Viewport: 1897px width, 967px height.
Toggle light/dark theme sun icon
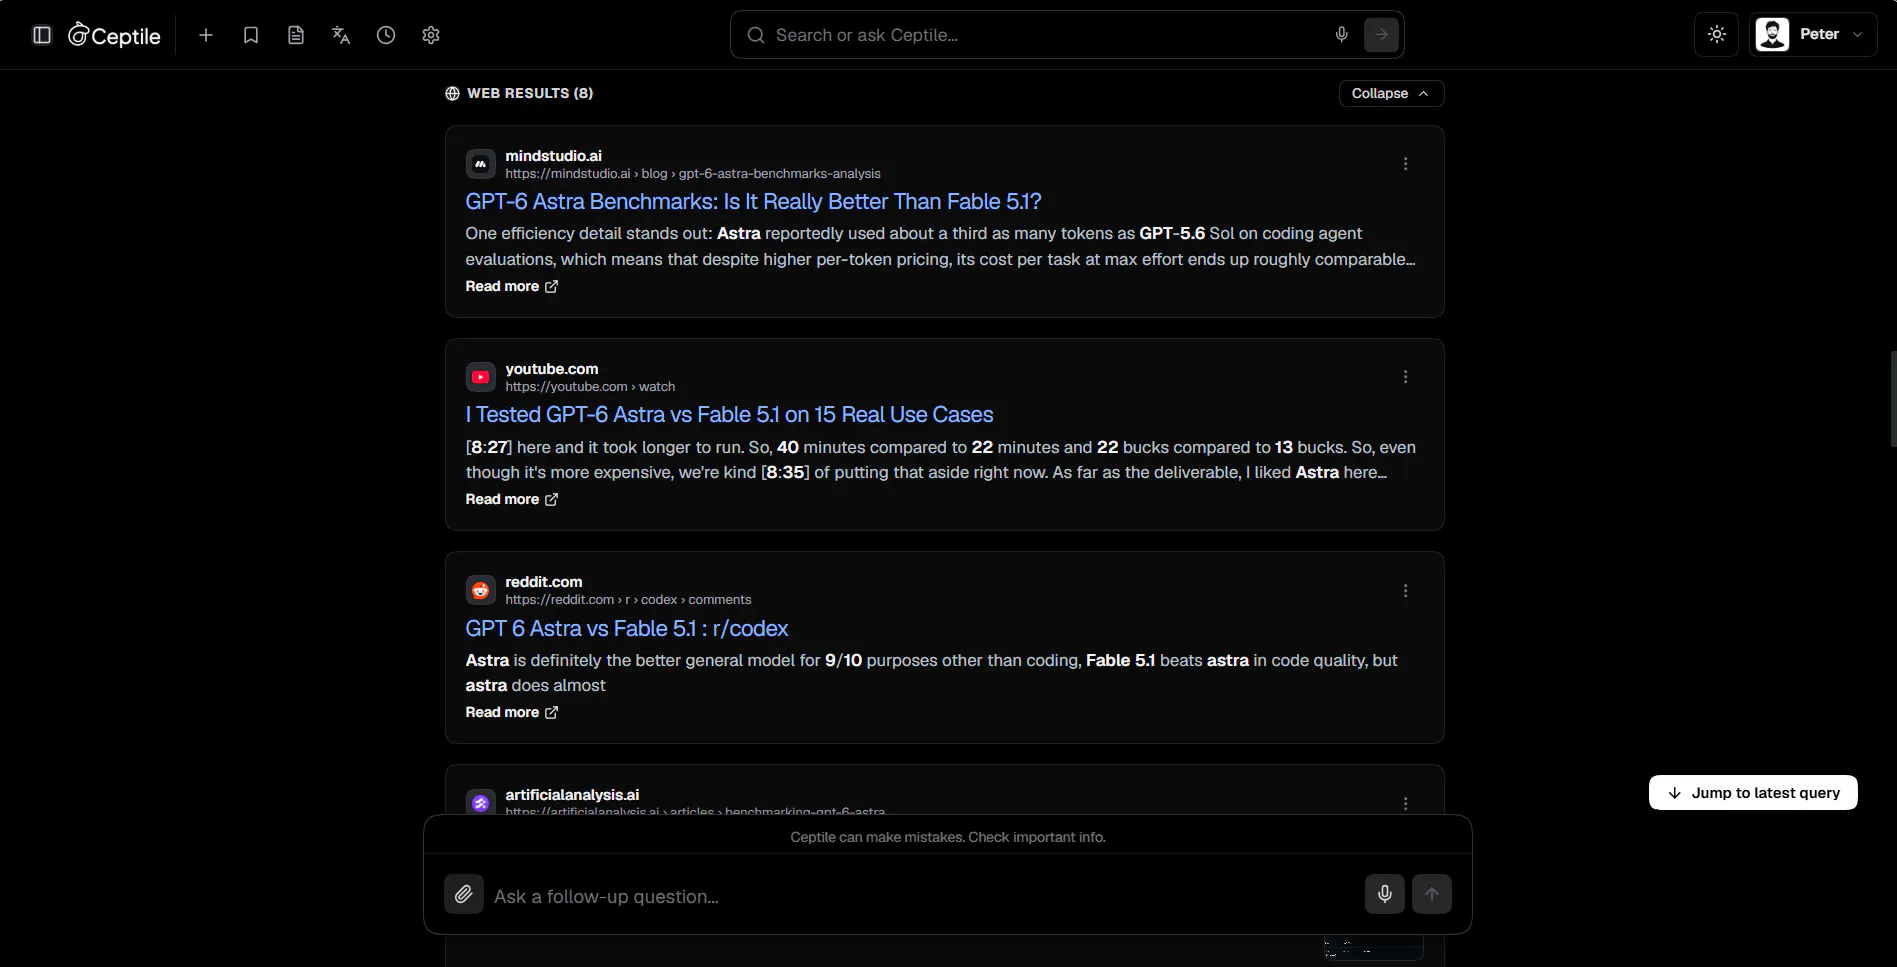1717,34
